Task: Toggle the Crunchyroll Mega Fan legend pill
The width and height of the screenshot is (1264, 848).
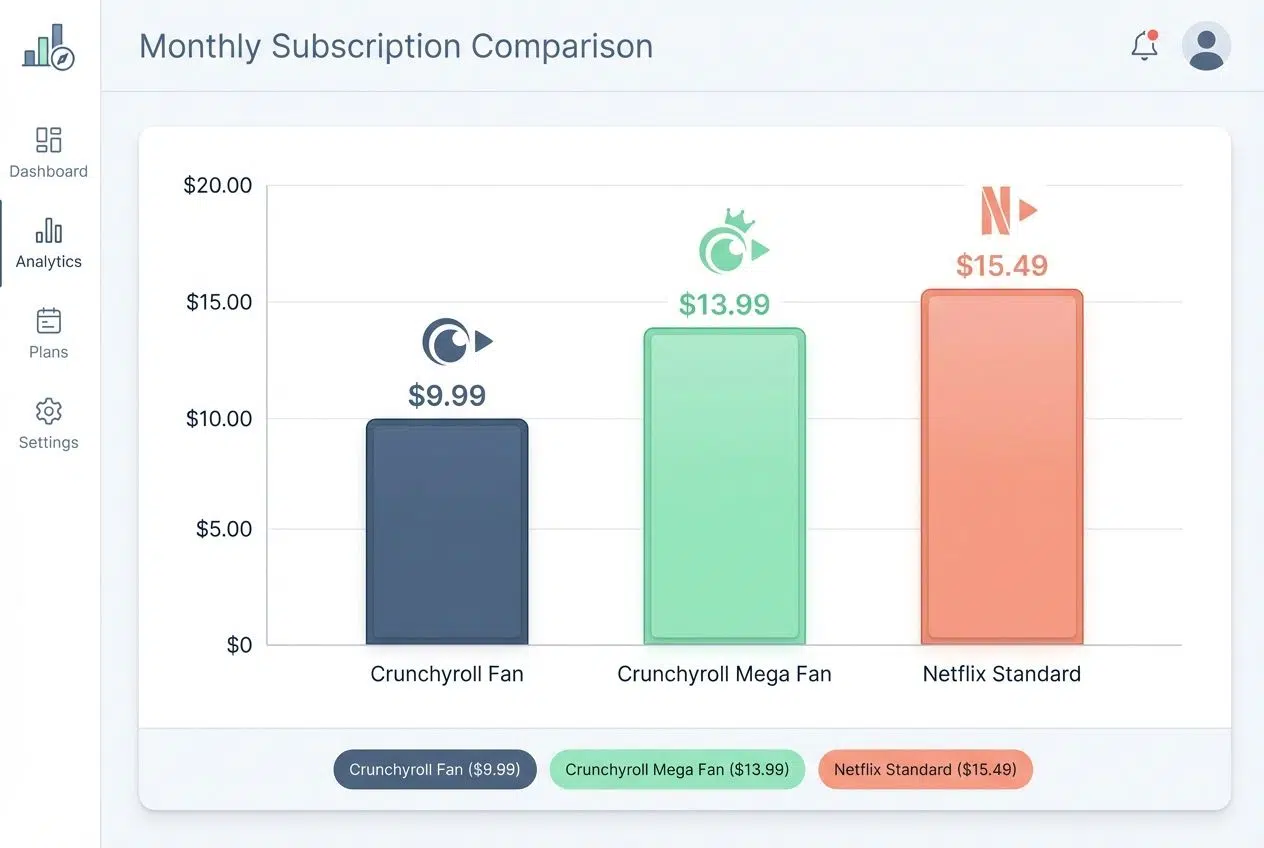Action: (677, 769)
